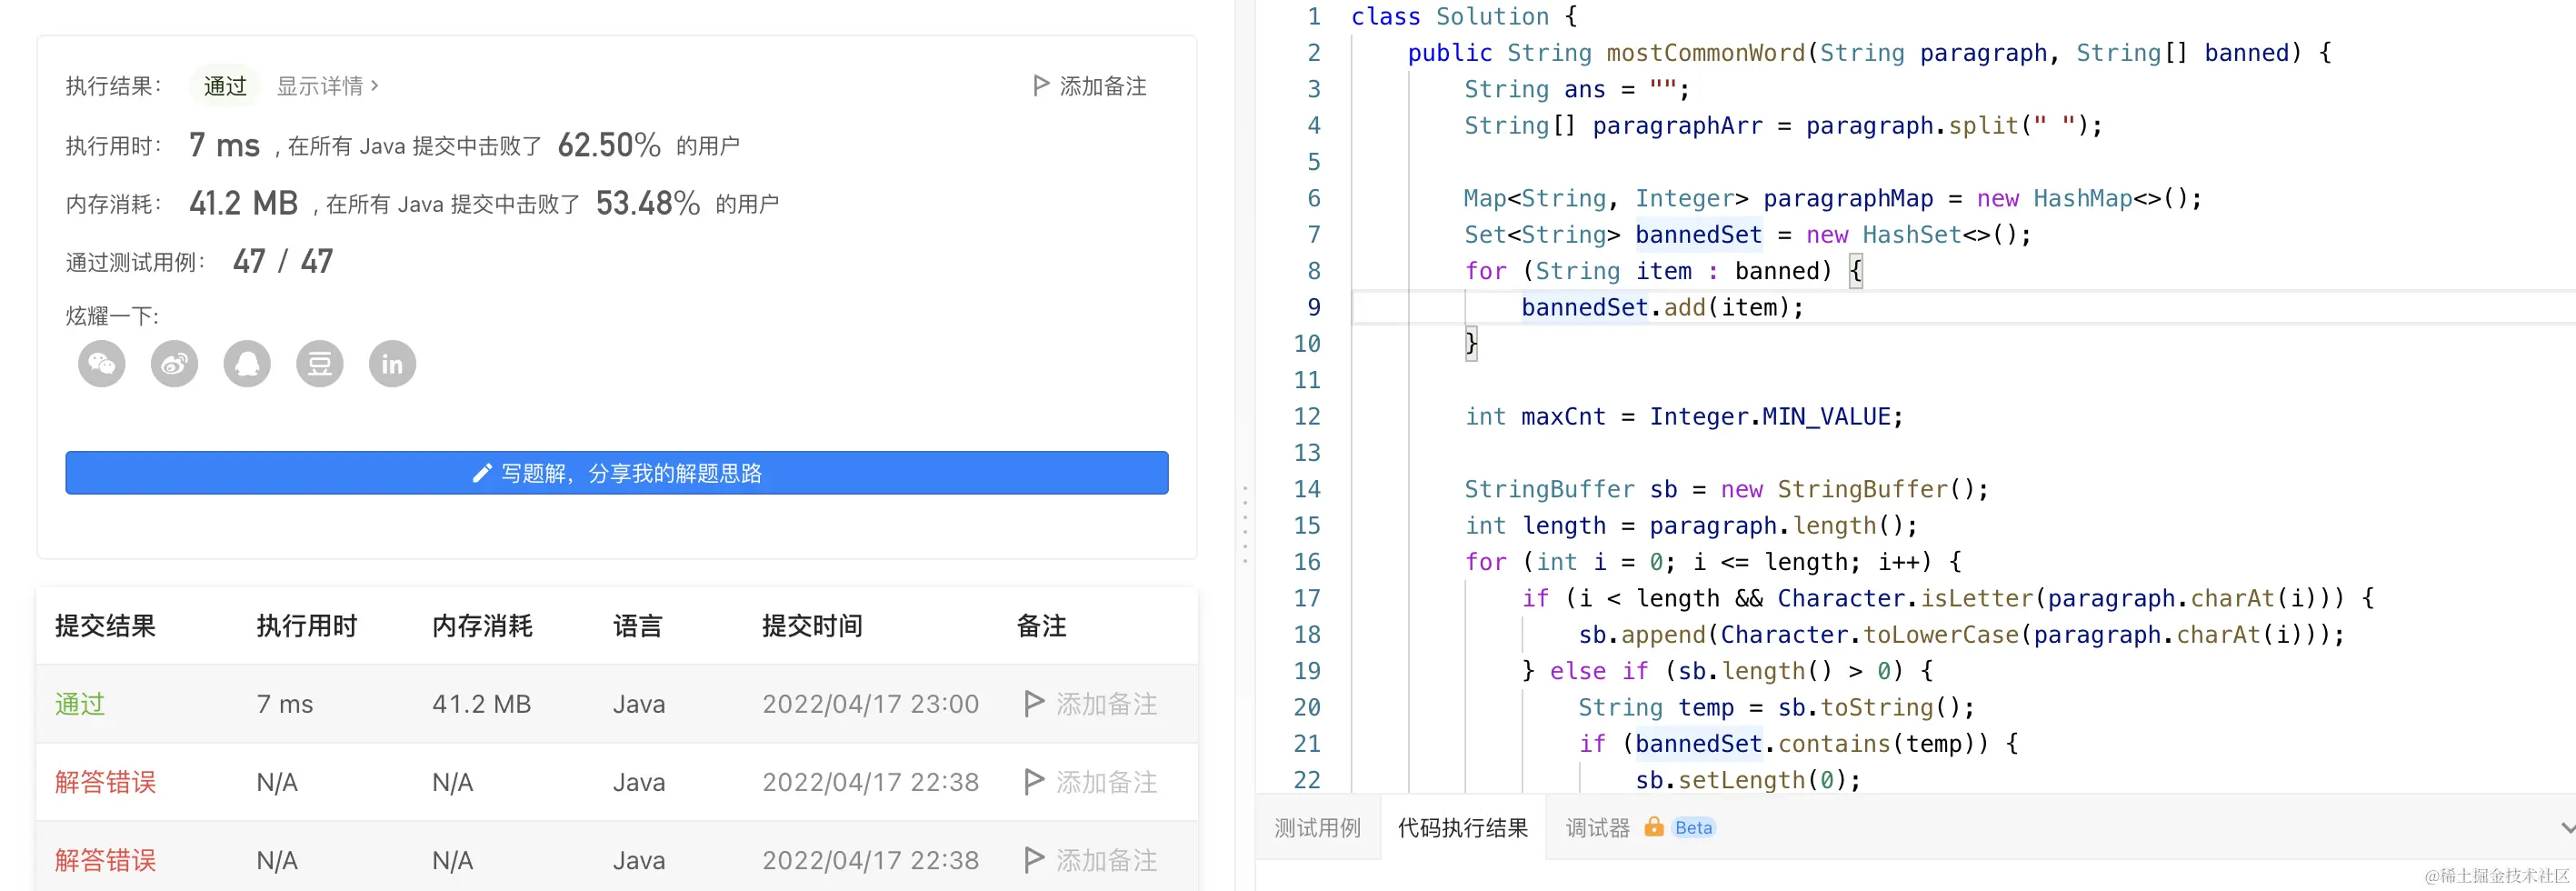The width and height of the screenshot is (2576, 891).
Task: Click the note flag in the 23:00 submission row
Action: [x=1034, y=704]
